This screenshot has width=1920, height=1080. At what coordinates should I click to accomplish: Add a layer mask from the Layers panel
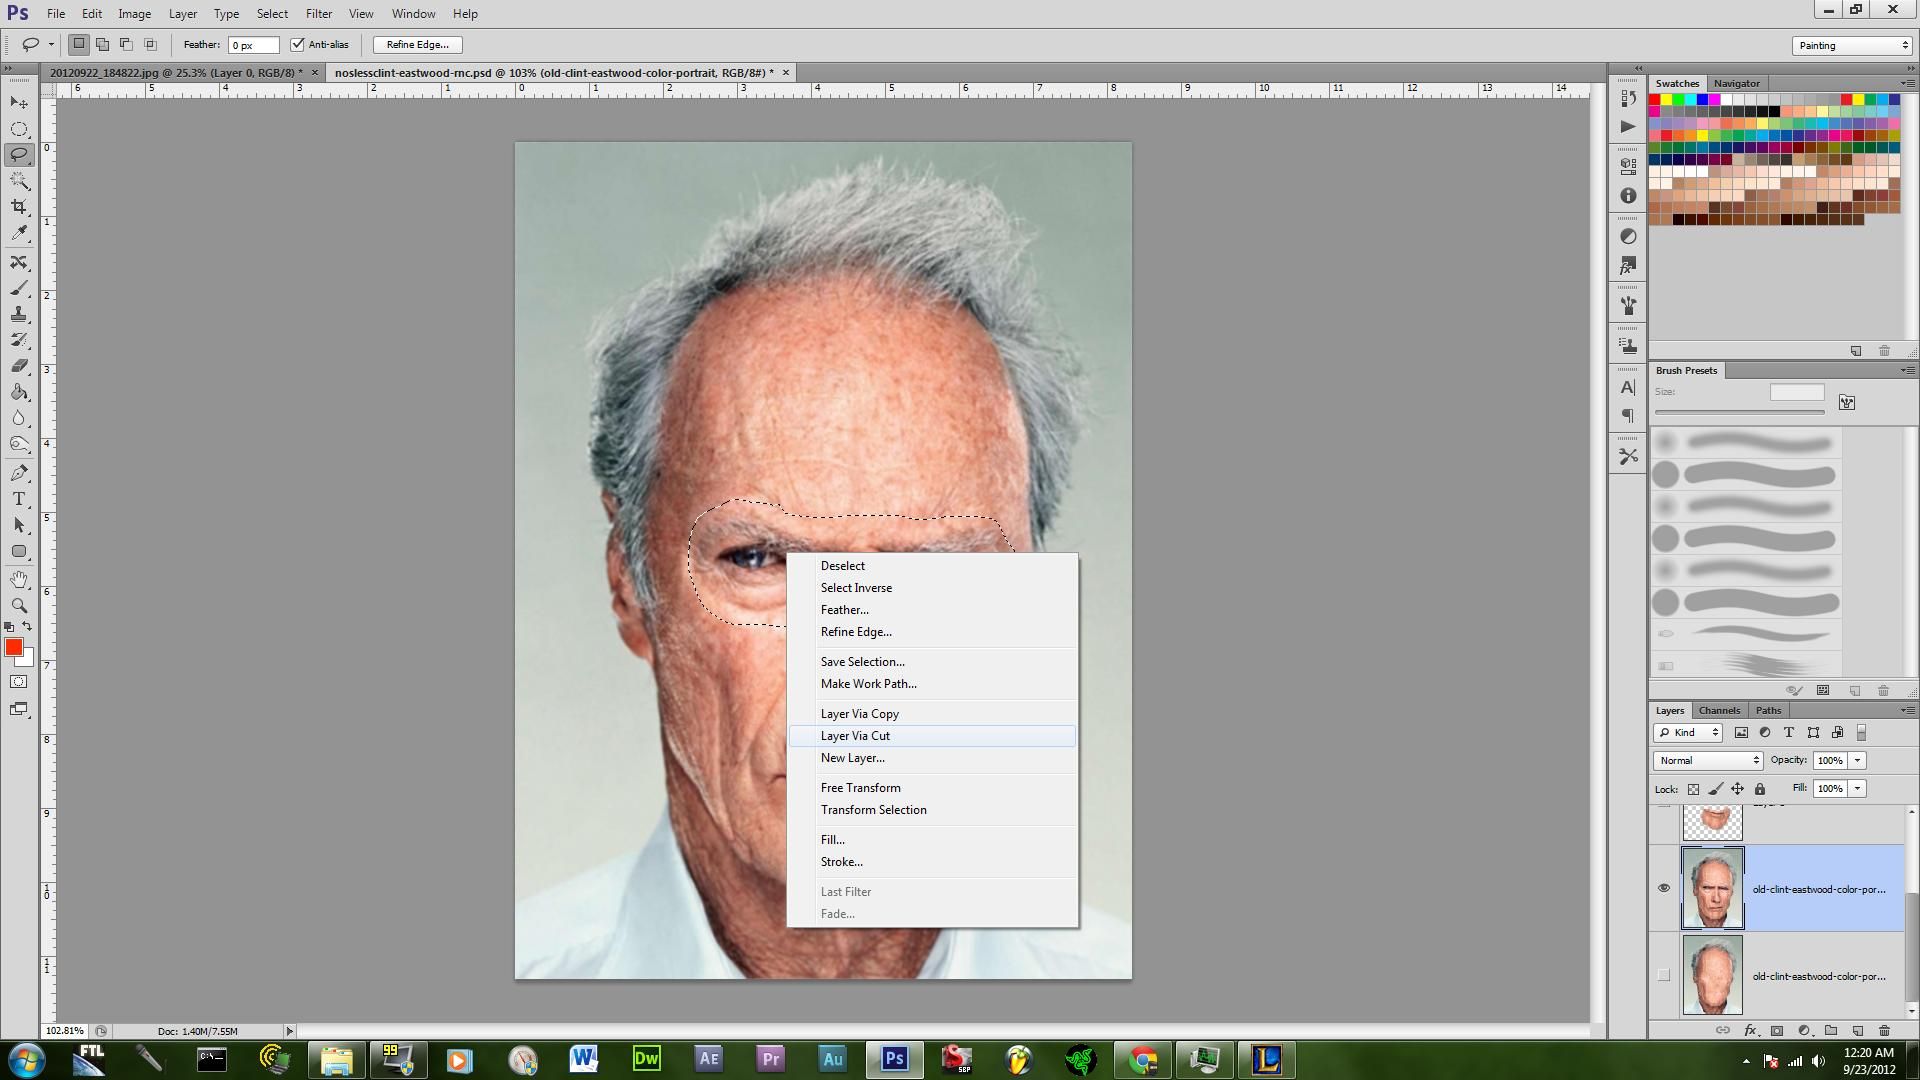tap(1777, 1030)
